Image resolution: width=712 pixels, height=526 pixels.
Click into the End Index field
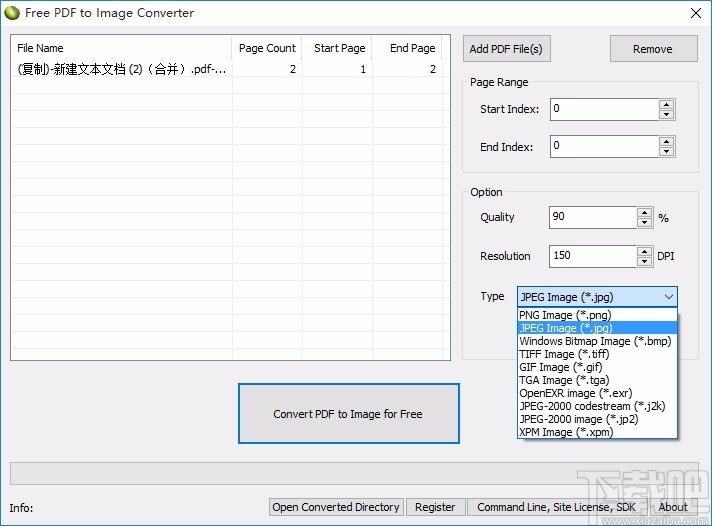click(604, 146)
